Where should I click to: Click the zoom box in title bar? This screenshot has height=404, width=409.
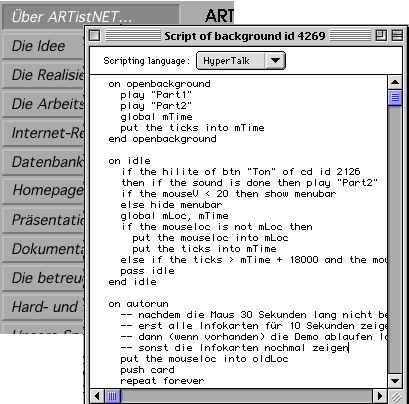(381, 35)
